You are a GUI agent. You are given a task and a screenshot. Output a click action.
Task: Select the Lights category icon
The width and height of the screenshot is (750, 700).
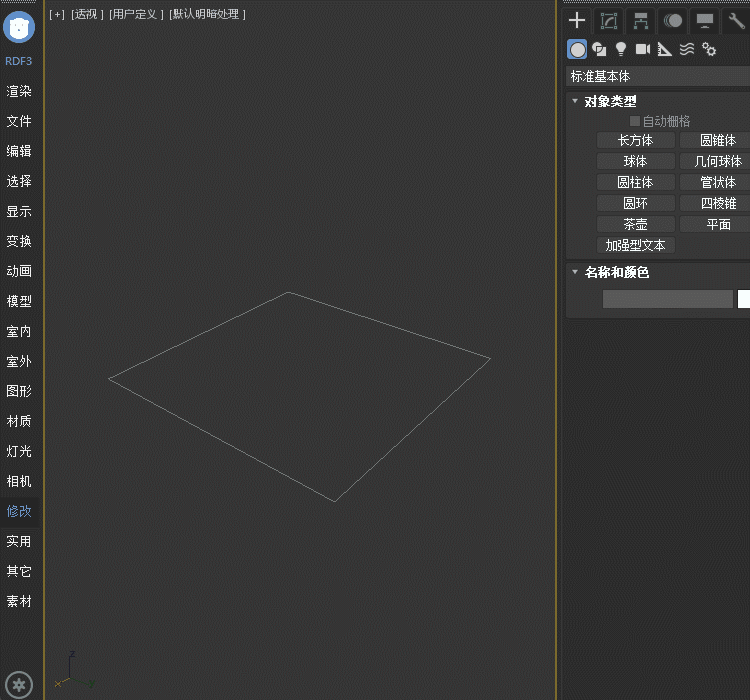621,49
